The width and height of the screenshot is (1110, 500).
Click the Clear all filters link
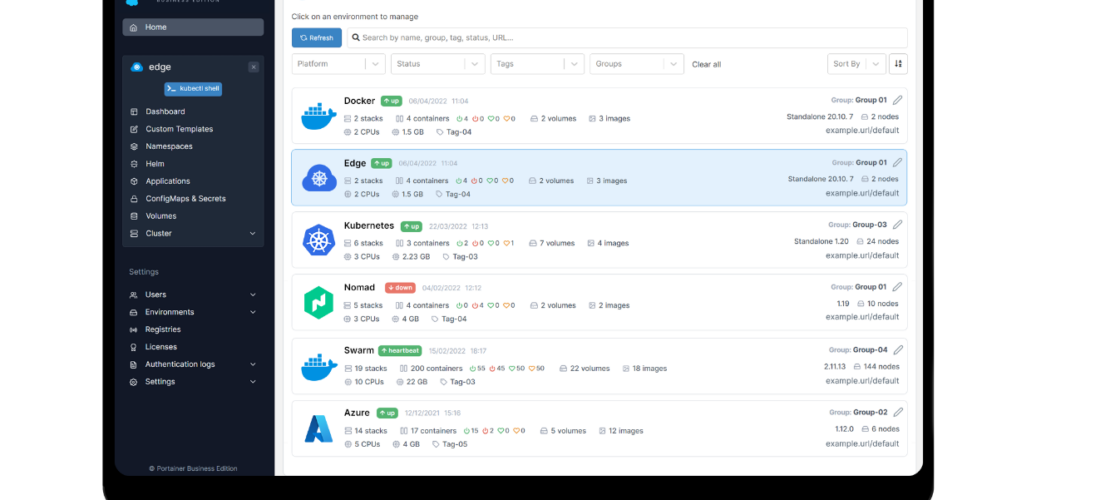(x=706, y=64)
